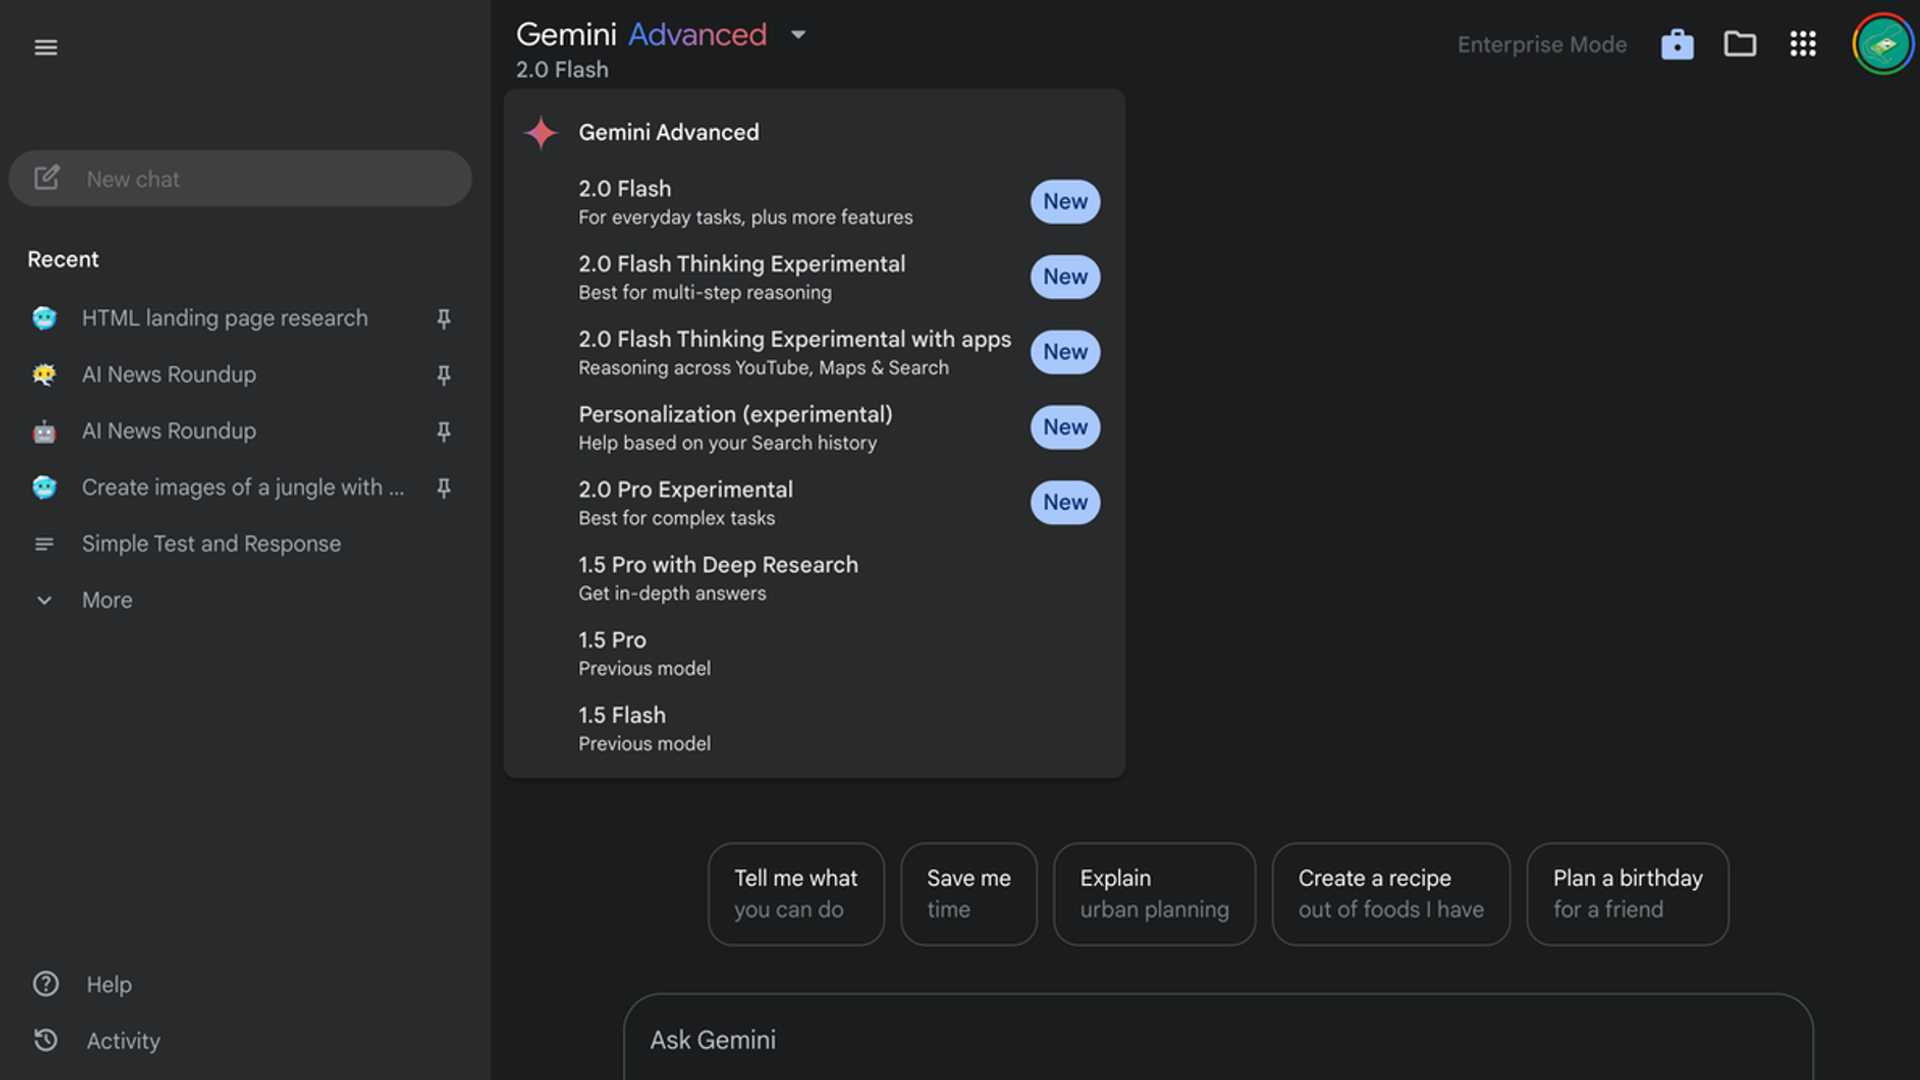Expand the More section in Recent
This screenshot has width=1920, height=1080.
point(44,600)
